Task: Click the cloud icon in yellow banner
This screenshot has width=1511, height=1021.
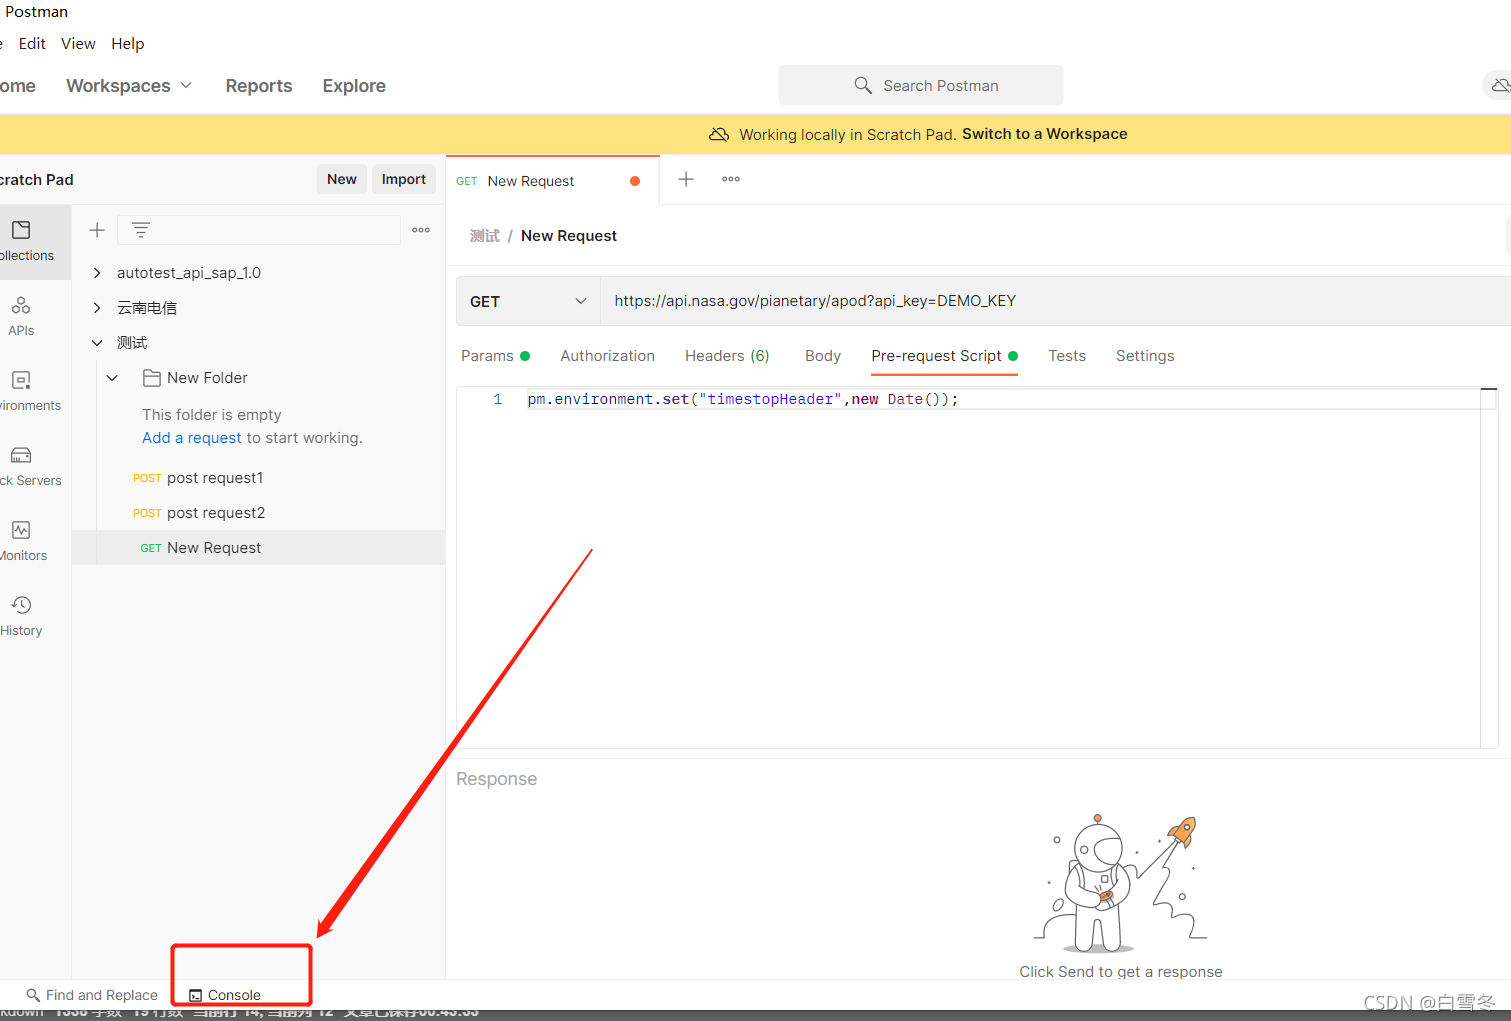Action: point(719,134)
